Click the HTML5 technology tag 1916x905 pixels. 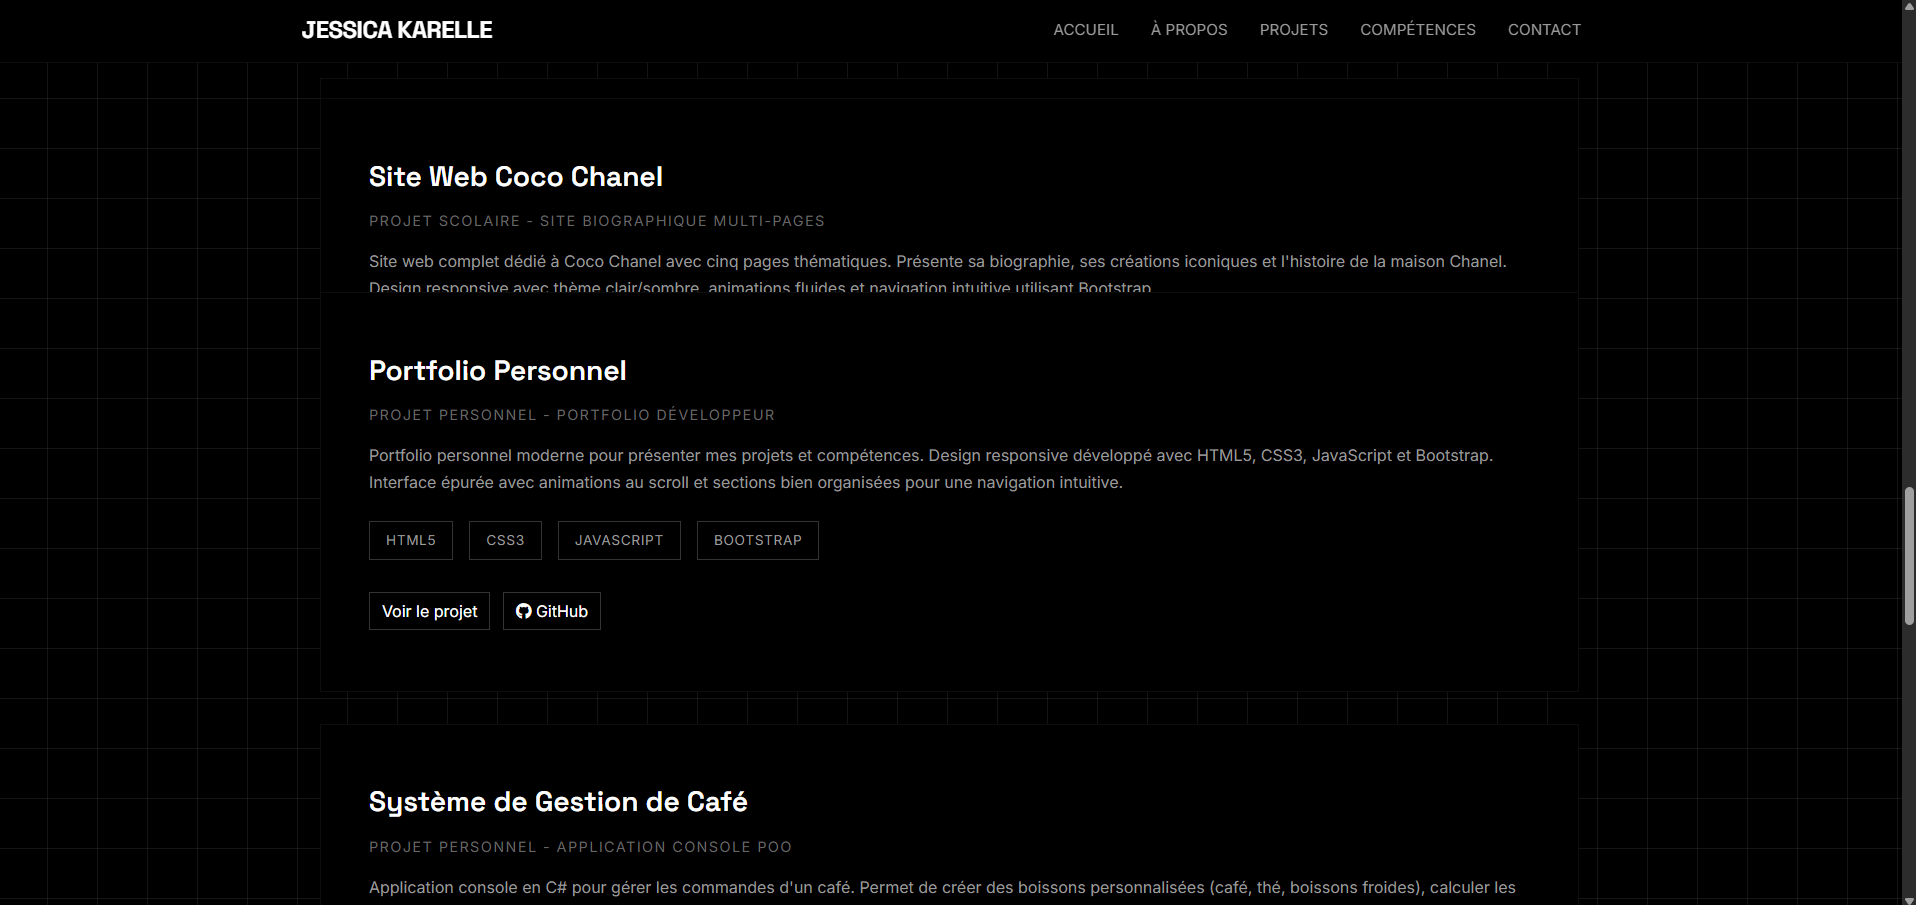(411, 540)
